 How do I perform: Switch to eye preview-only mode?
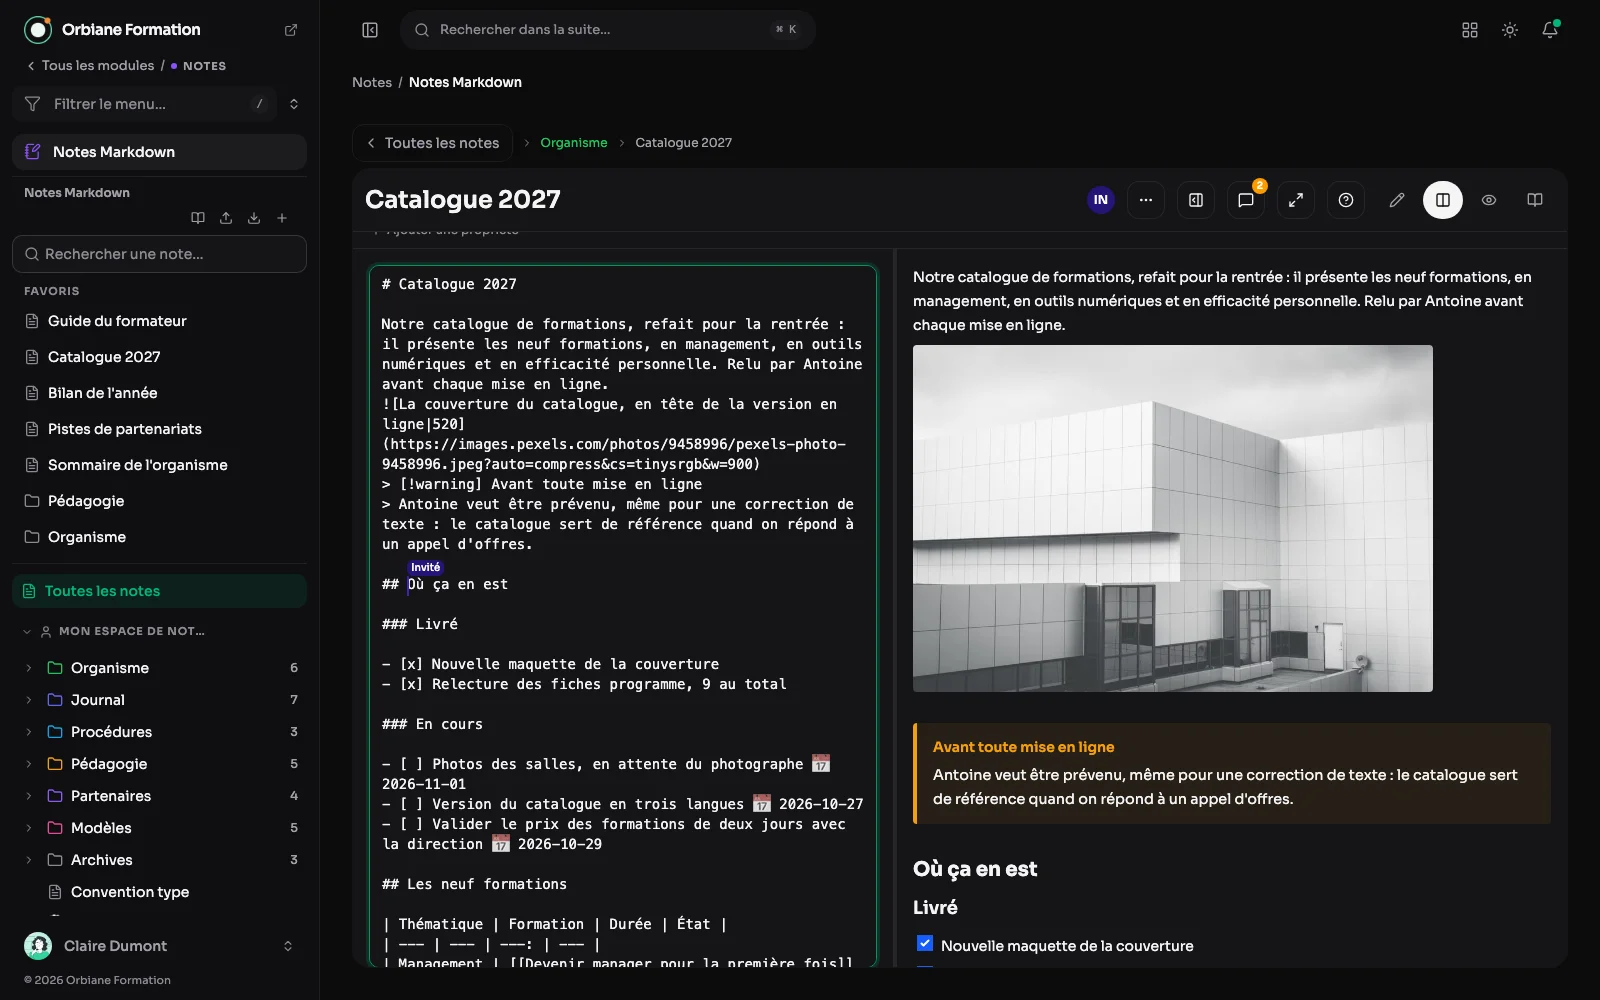click(1489, 200)
